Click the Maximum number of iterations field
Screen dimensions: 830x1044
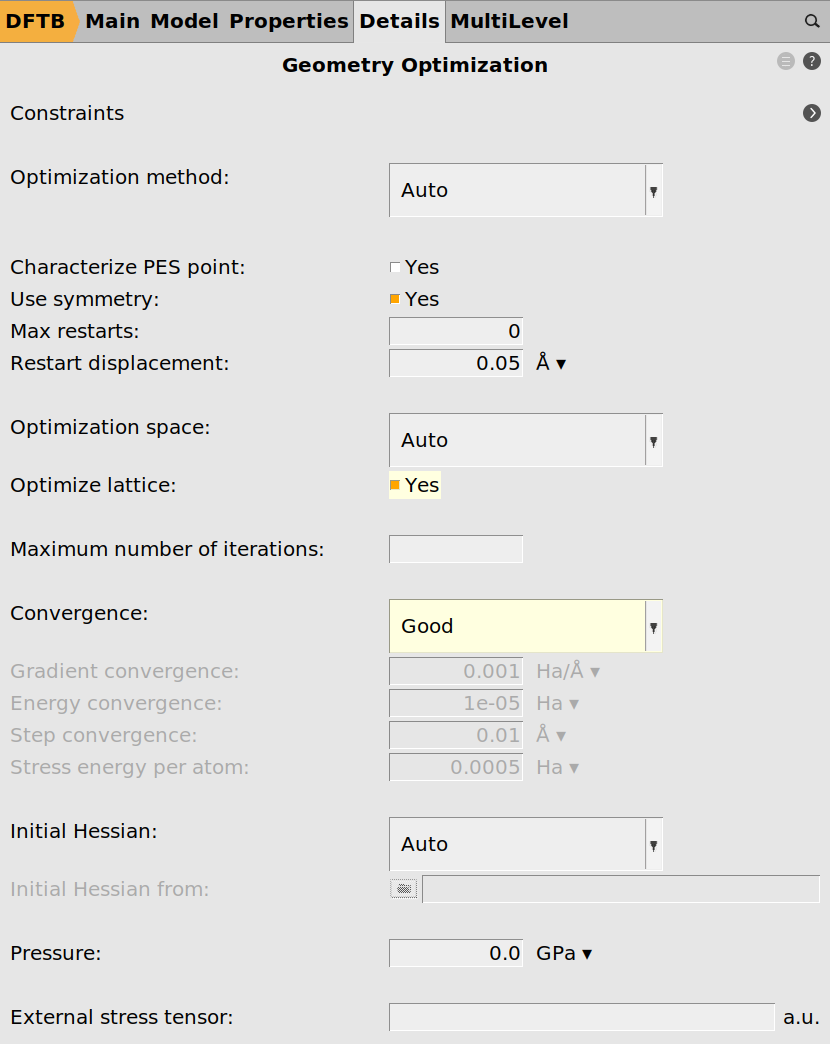tap(456, 549)
